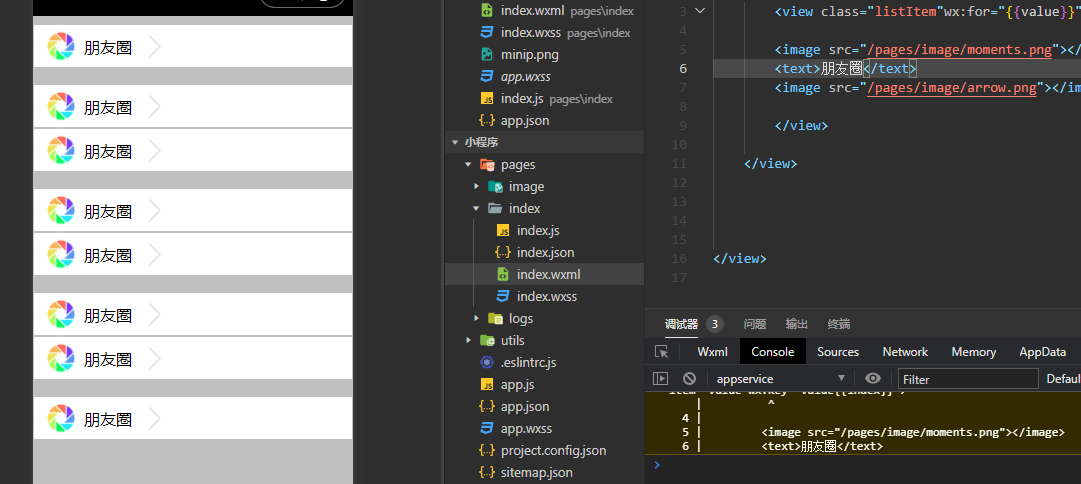Open minip.png in open editors
The width and height of the screenshot is (1081, 484).
click(545, 54)
